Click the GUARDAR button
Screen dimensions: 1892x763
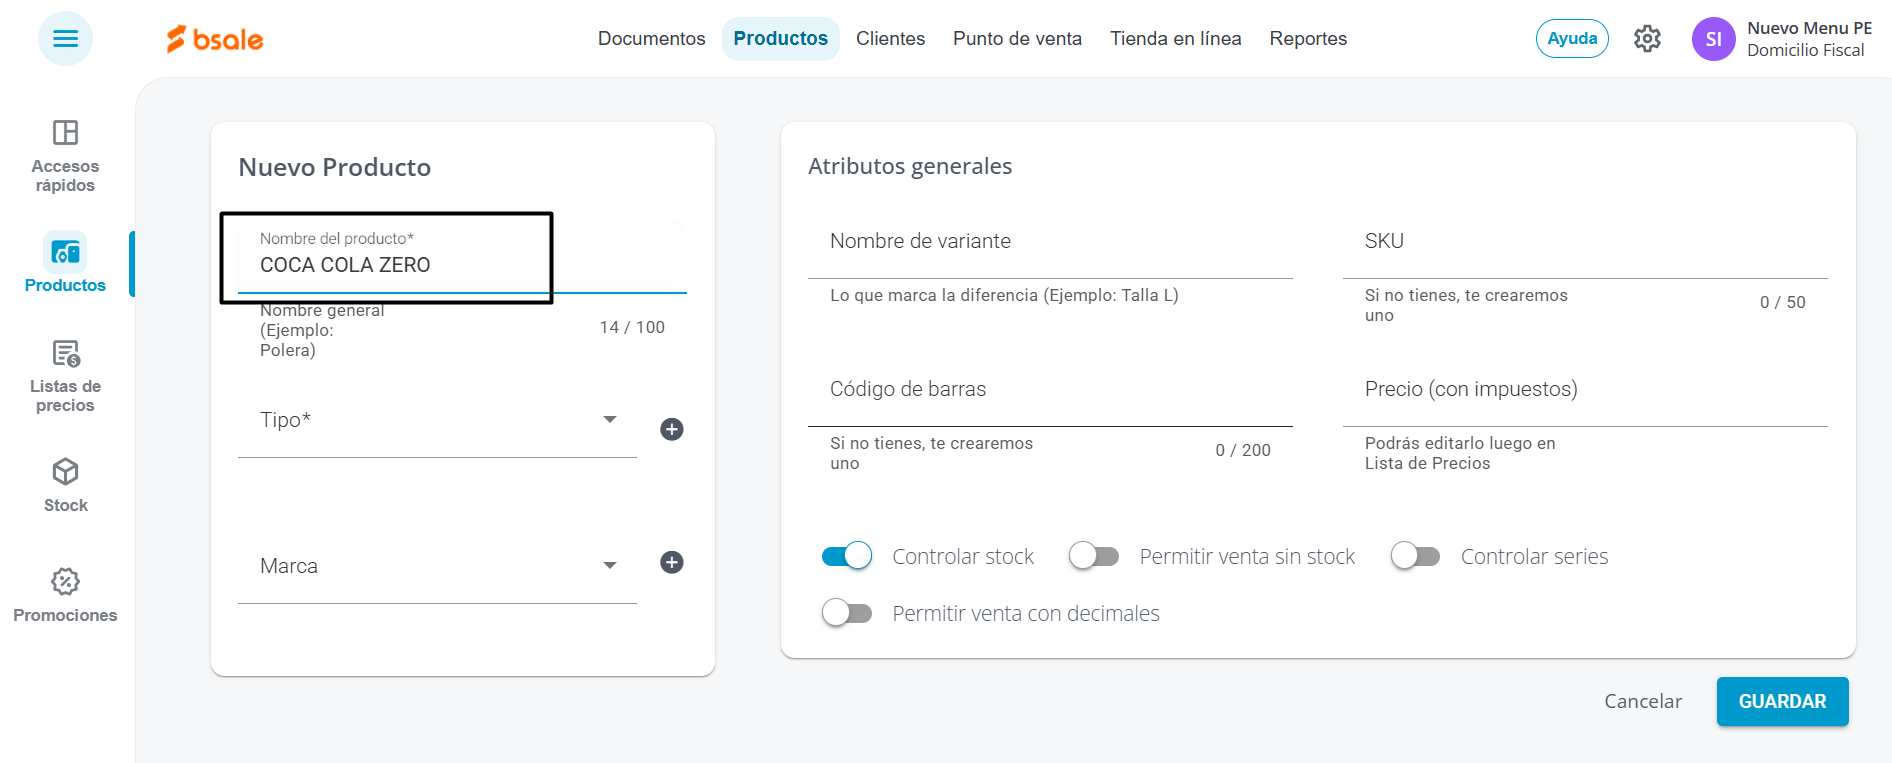1782,702
